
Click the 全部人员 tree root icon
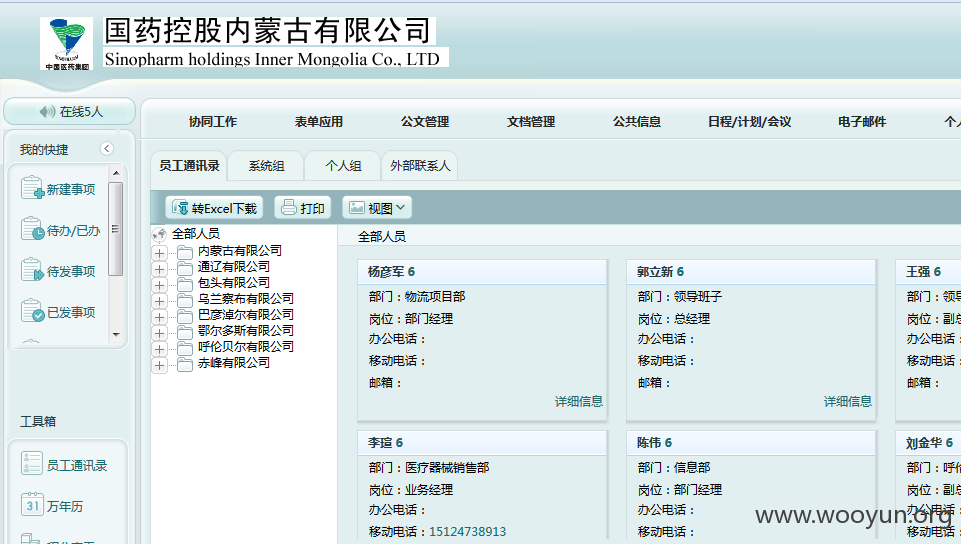[159, 234]
